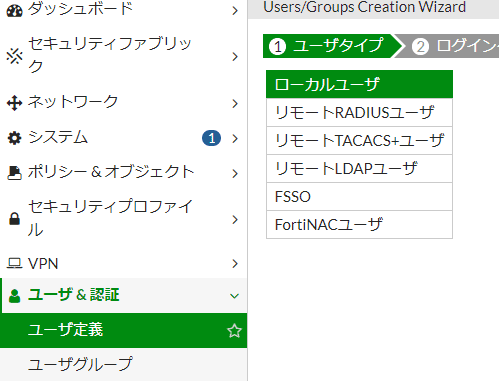The height and width of the screenshot is (381, 499).
Task: Click the System notification badge showing 1
Action: pyautogui.click(x=211, y=138)
